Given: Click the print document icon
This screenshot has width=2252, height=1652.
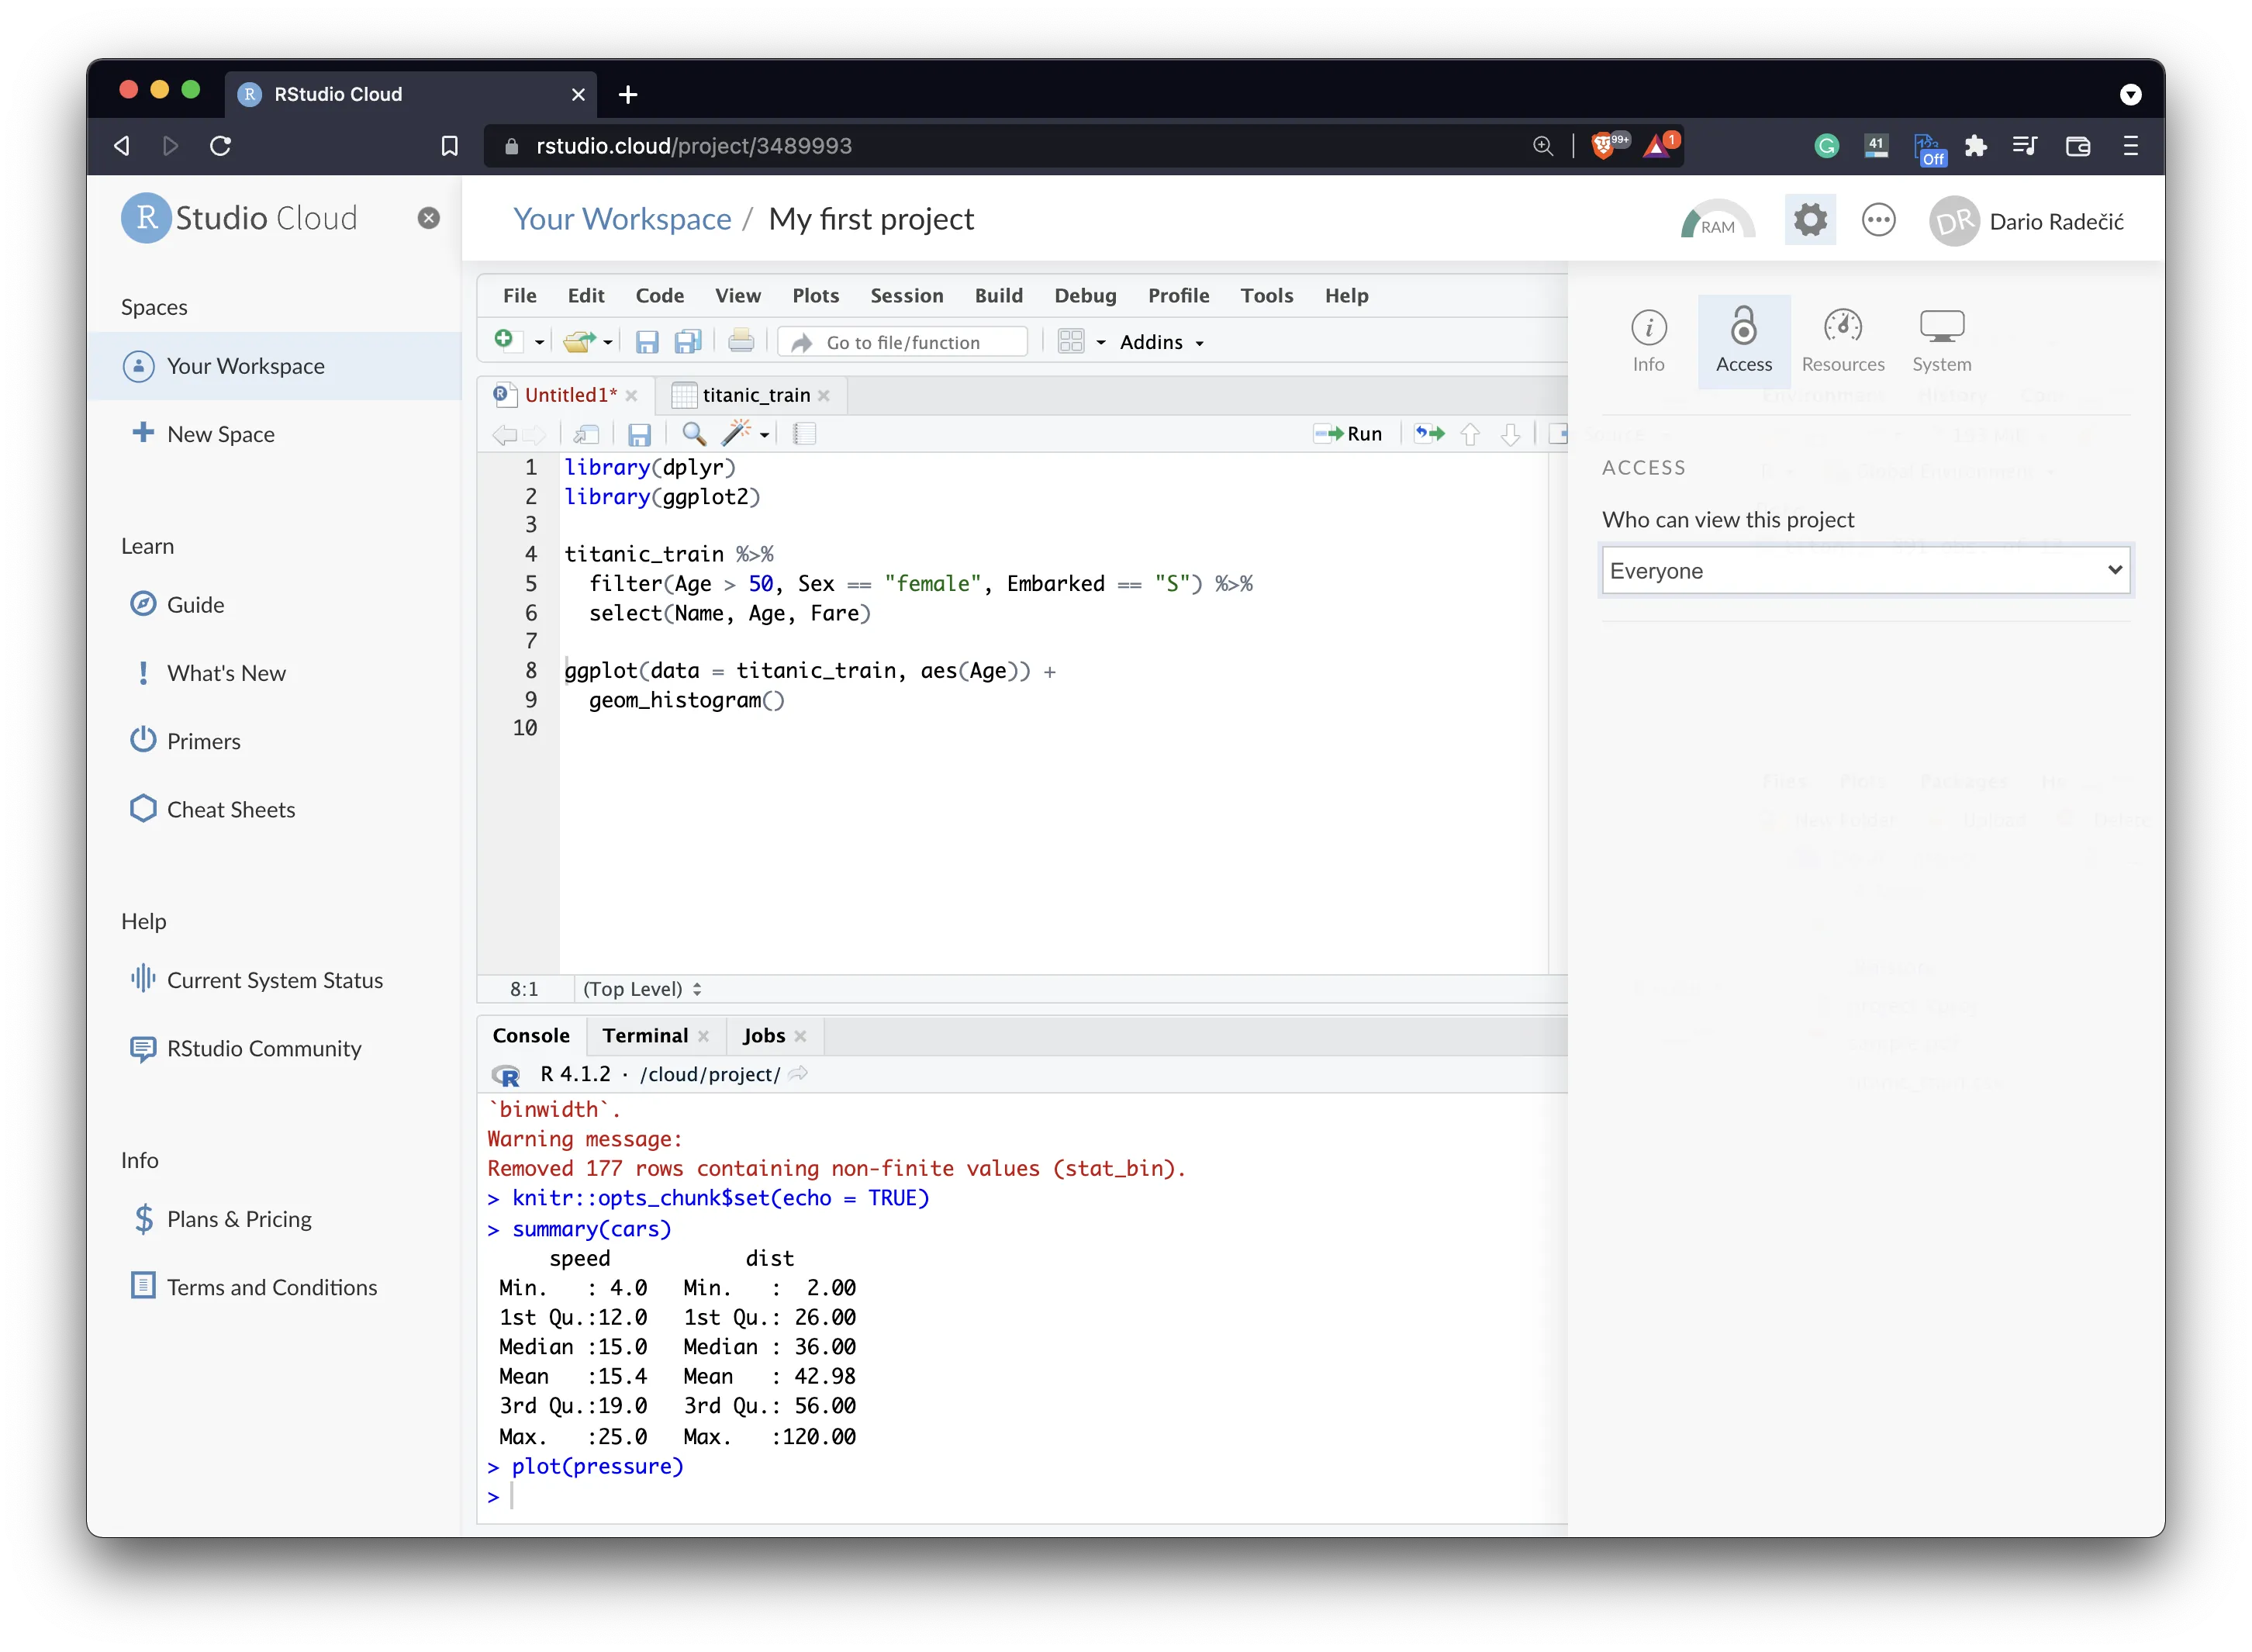Looking at the screenshot, I should pos(741,342).
